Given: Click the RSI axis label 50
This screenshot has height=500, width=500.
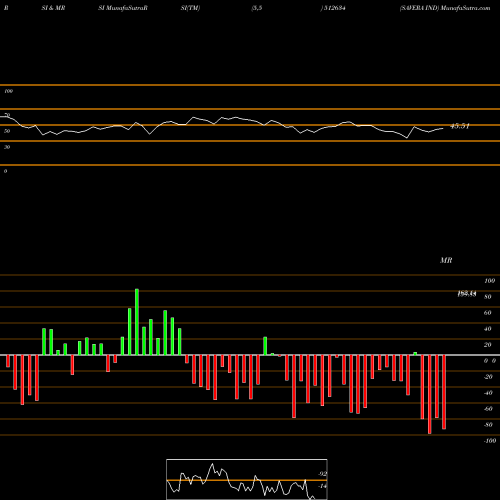Looking at the screenshot, I should point(7,131).
